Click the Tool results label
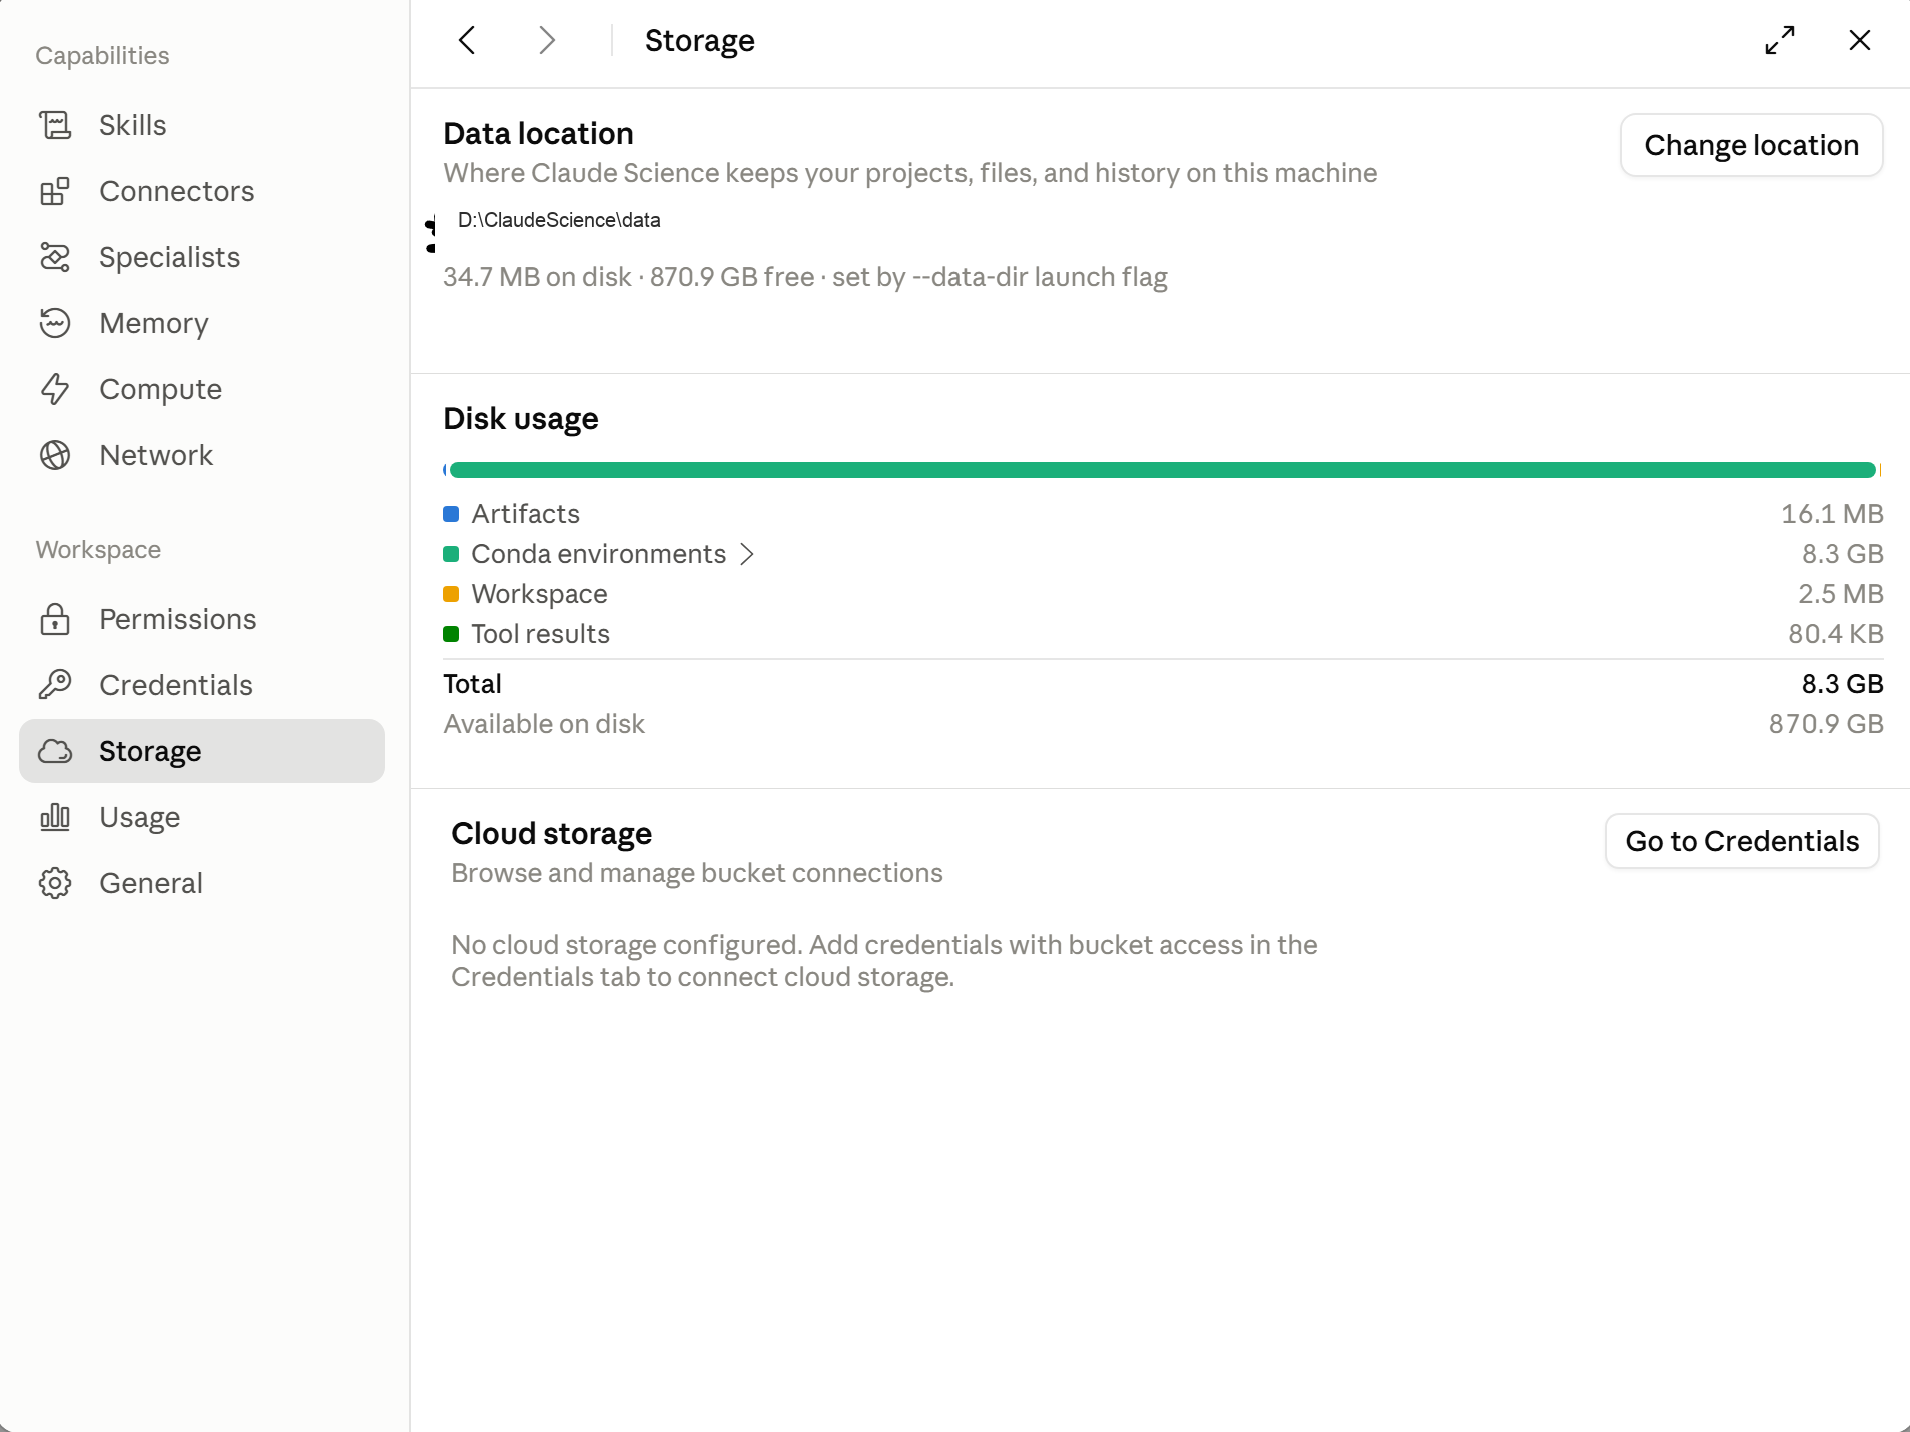Screen dimensions: 1910x1432 [540, 634]
